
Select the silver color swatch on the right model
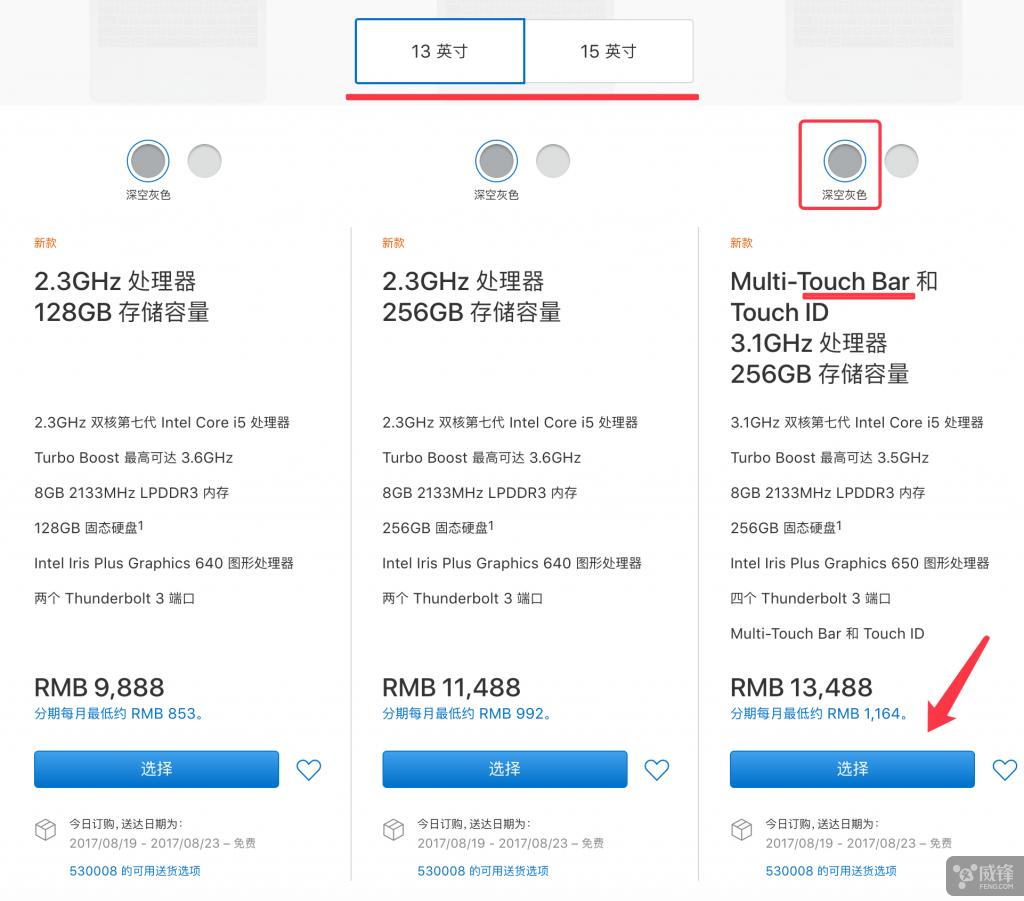[901, 160]
